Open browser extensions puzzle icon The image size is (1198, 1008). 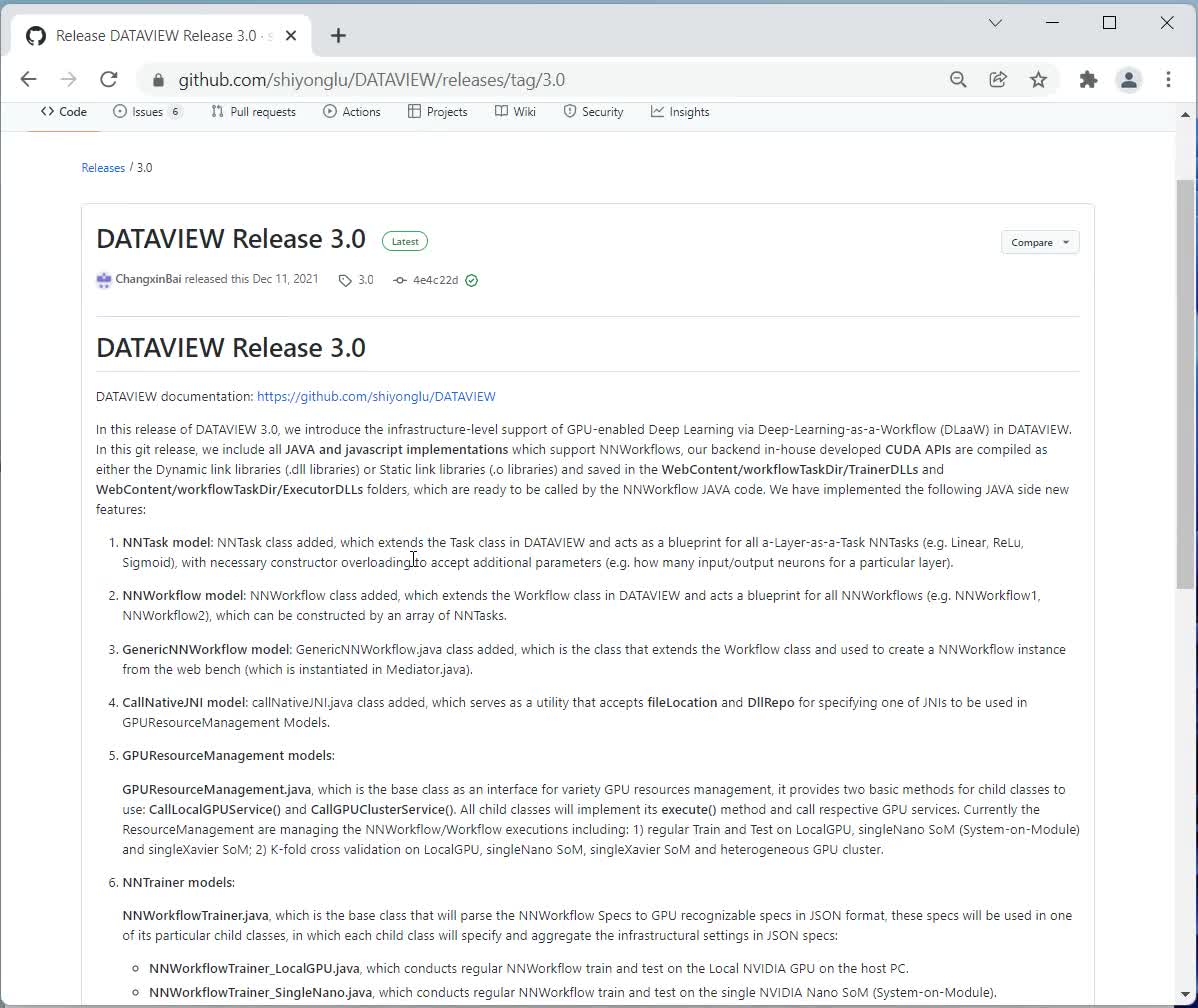tap(1088, 79)
